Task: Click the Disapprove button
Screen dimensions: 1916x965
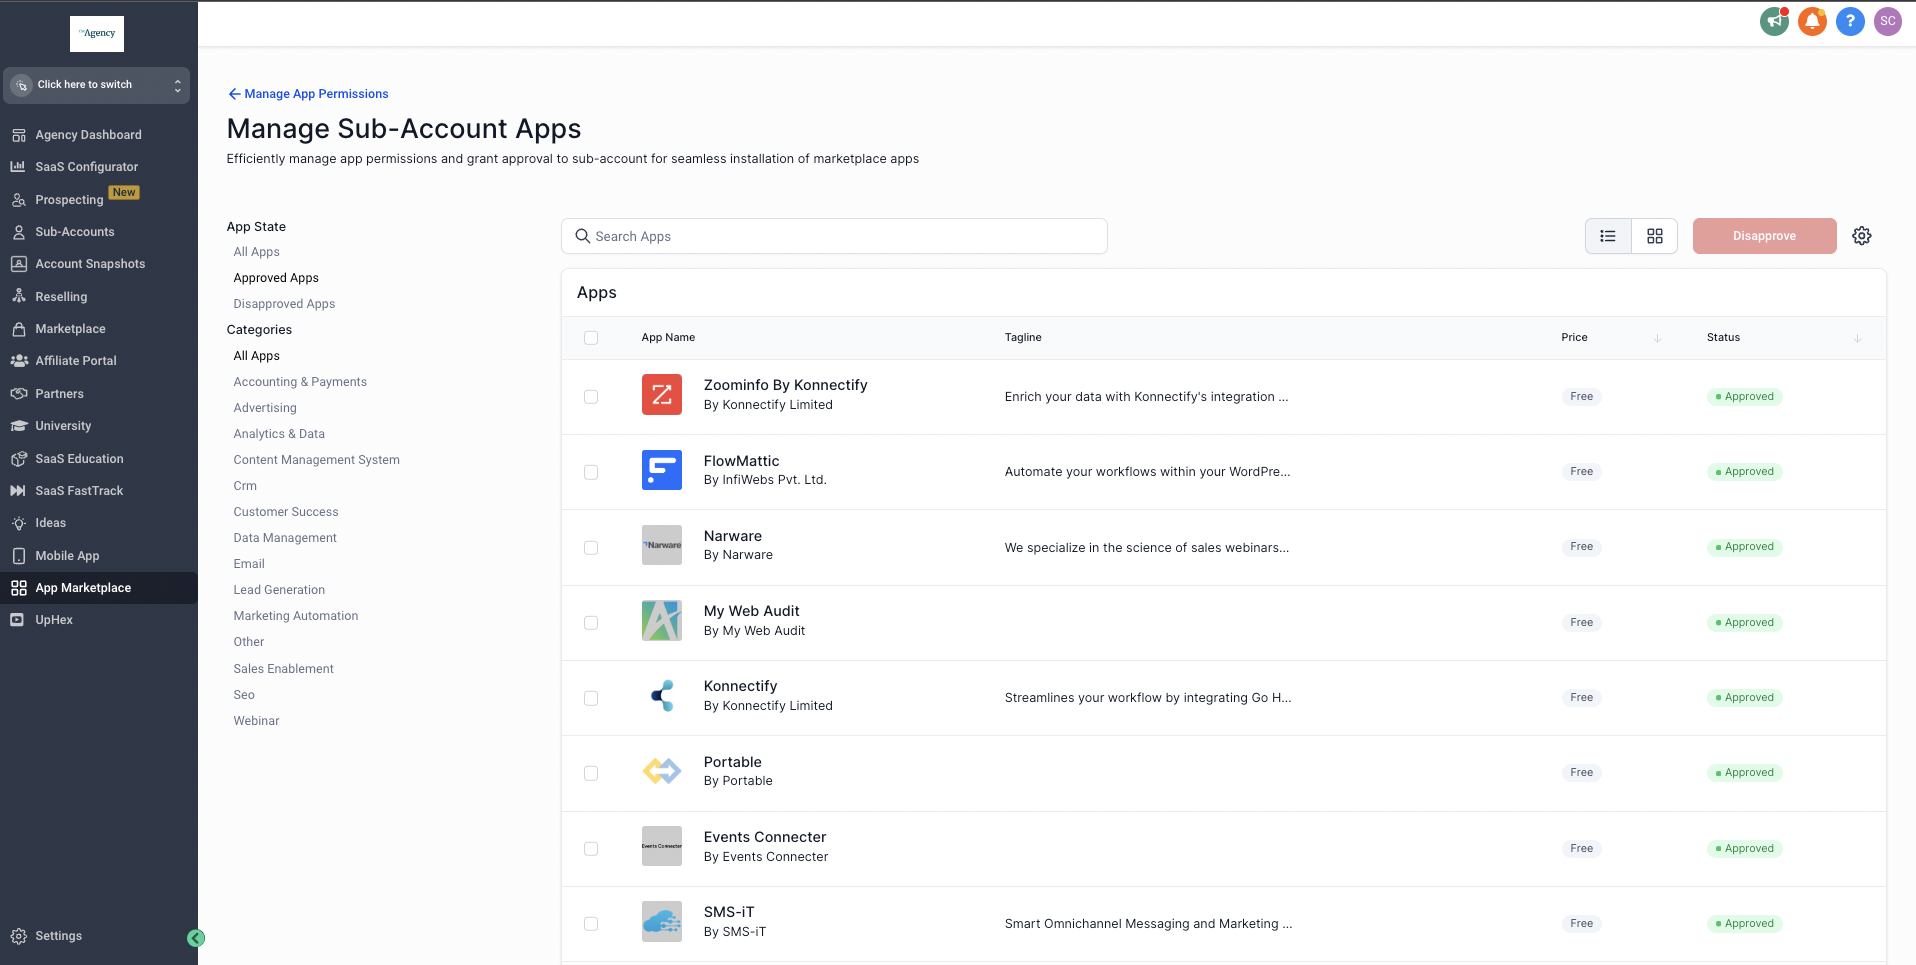Action: tap(1764, 236)
